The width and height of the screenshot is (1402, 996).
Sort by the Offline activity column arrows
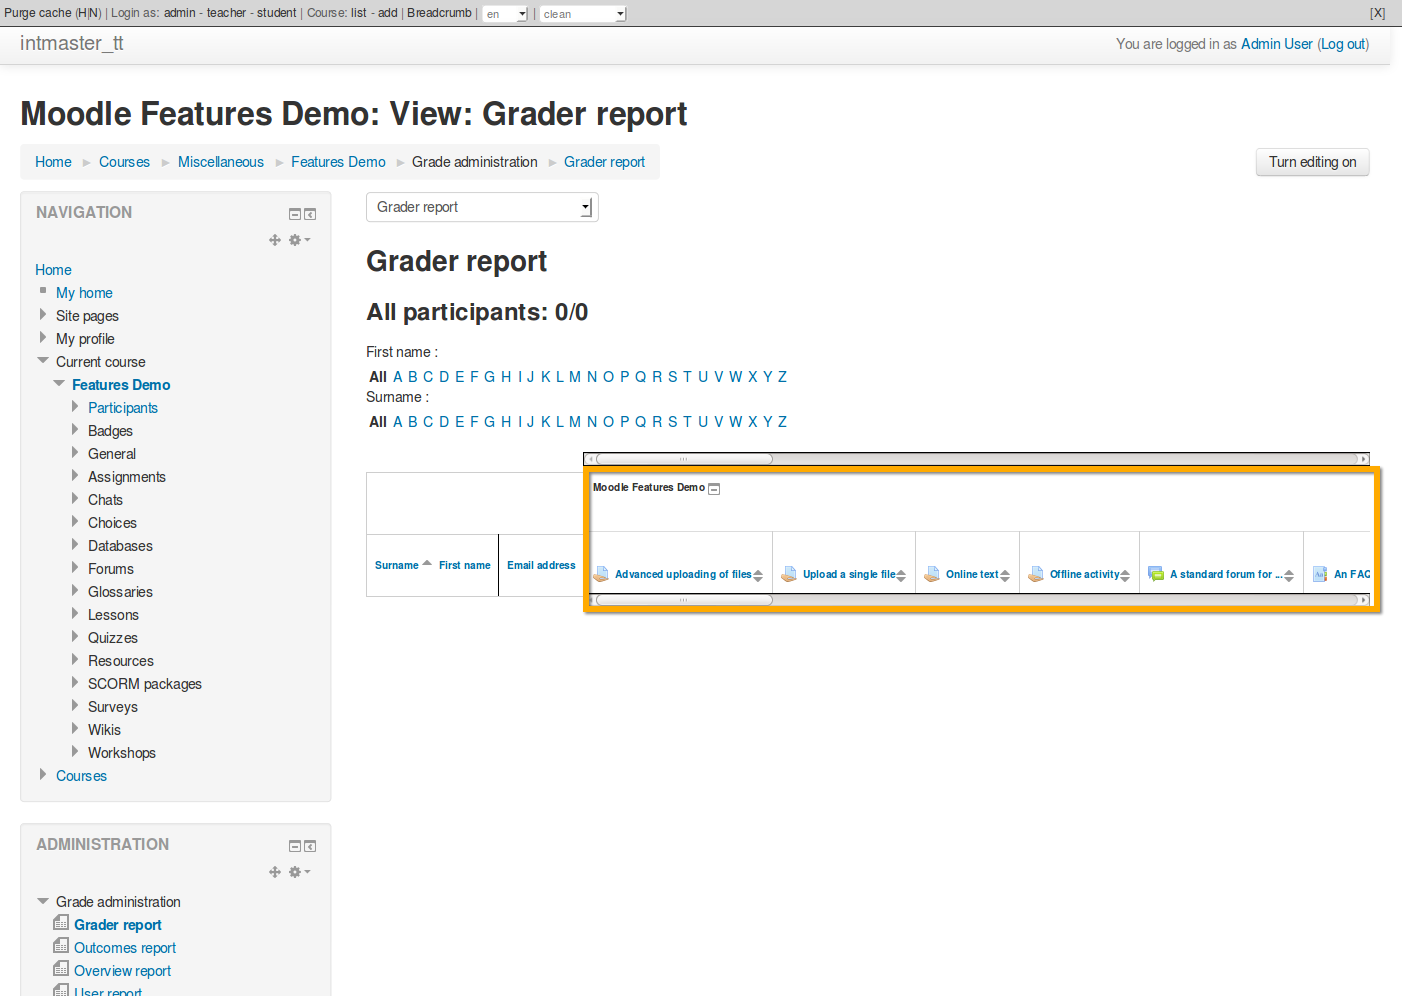coord(1125,575)
